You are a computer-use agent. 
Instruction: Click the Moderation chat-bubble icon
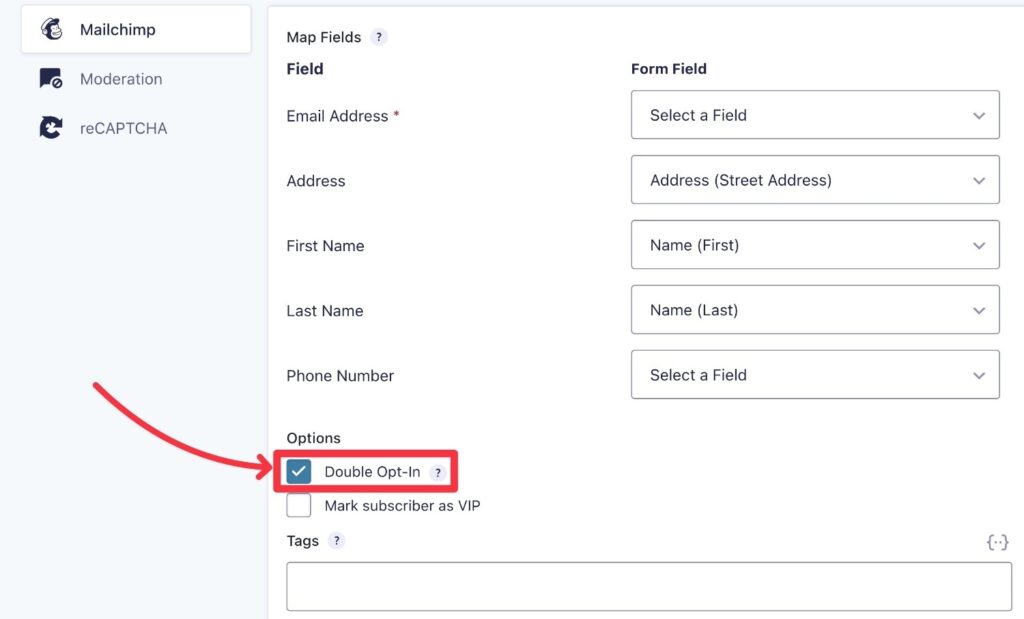[x=51, y=78]
